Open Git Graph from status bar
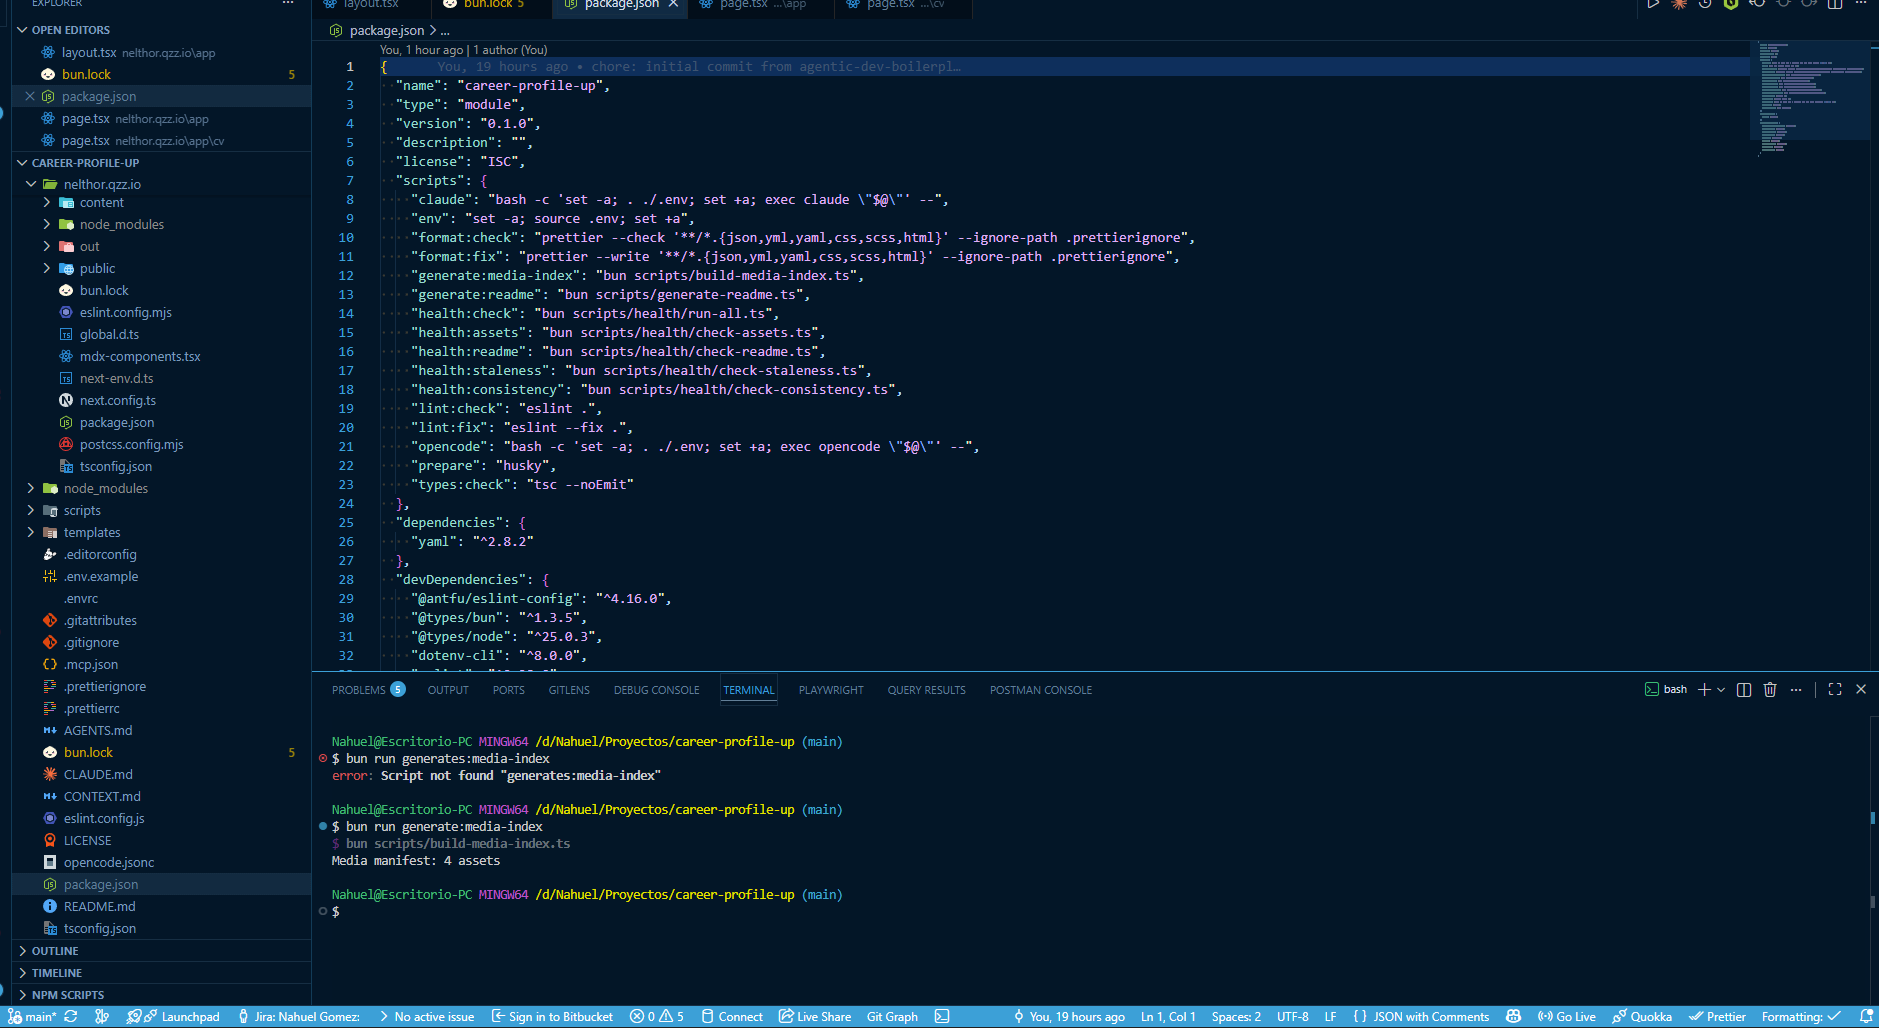 click(x=892, y=1017)
